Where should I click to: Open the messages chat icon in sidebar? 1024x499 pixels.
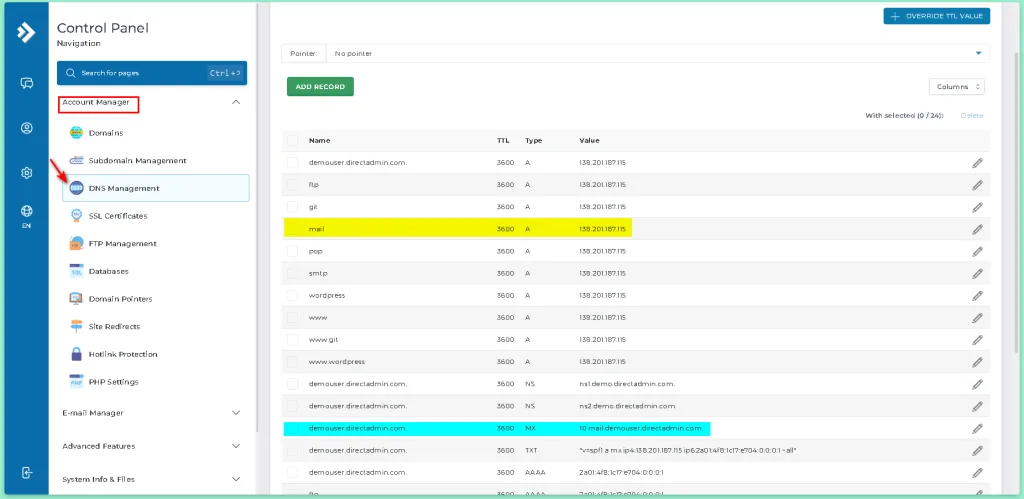(x=27, y=83)
